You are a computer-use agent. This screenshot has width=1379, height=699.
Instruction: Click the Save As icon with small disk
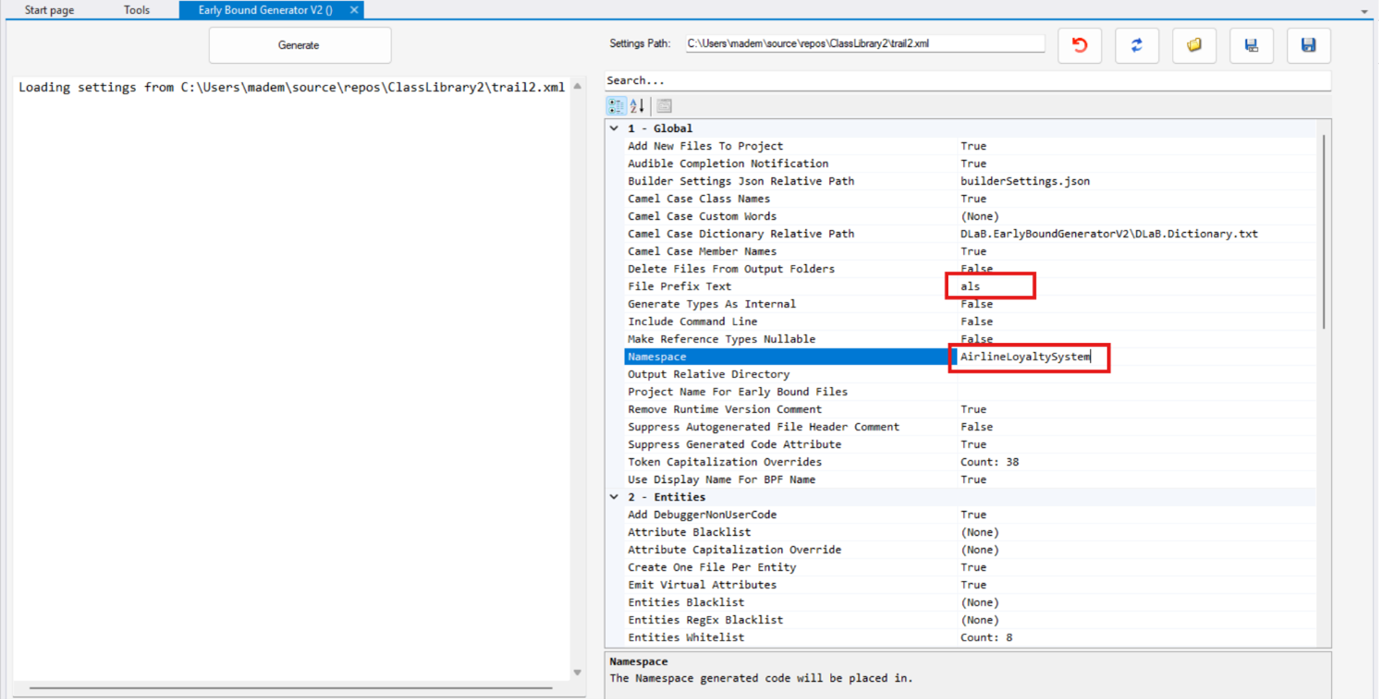(1251, 45)
